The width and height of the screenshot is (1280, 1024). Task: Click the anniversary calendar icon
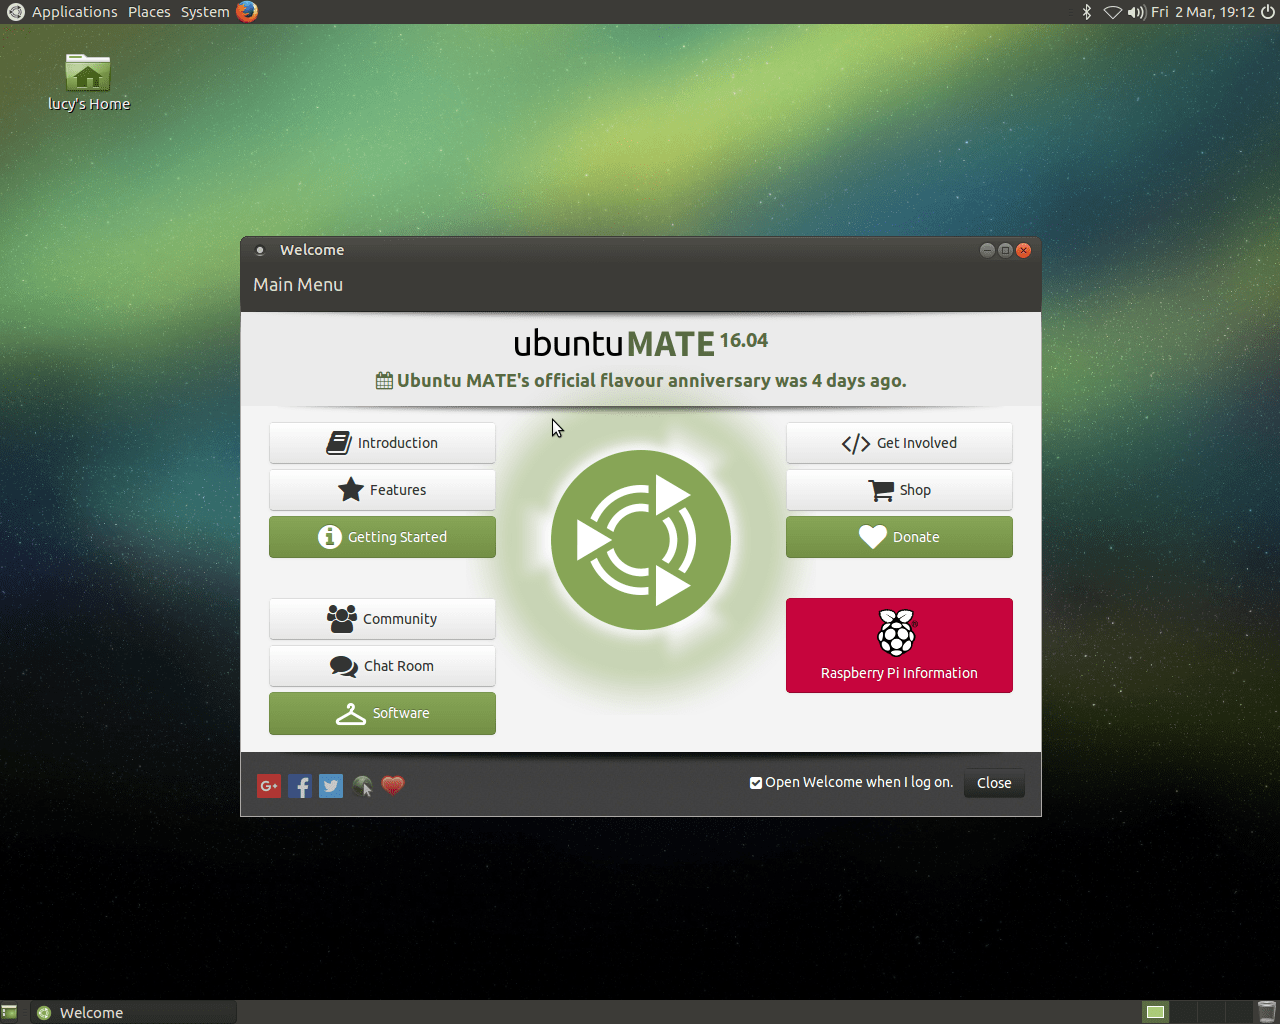click(384, 380)
